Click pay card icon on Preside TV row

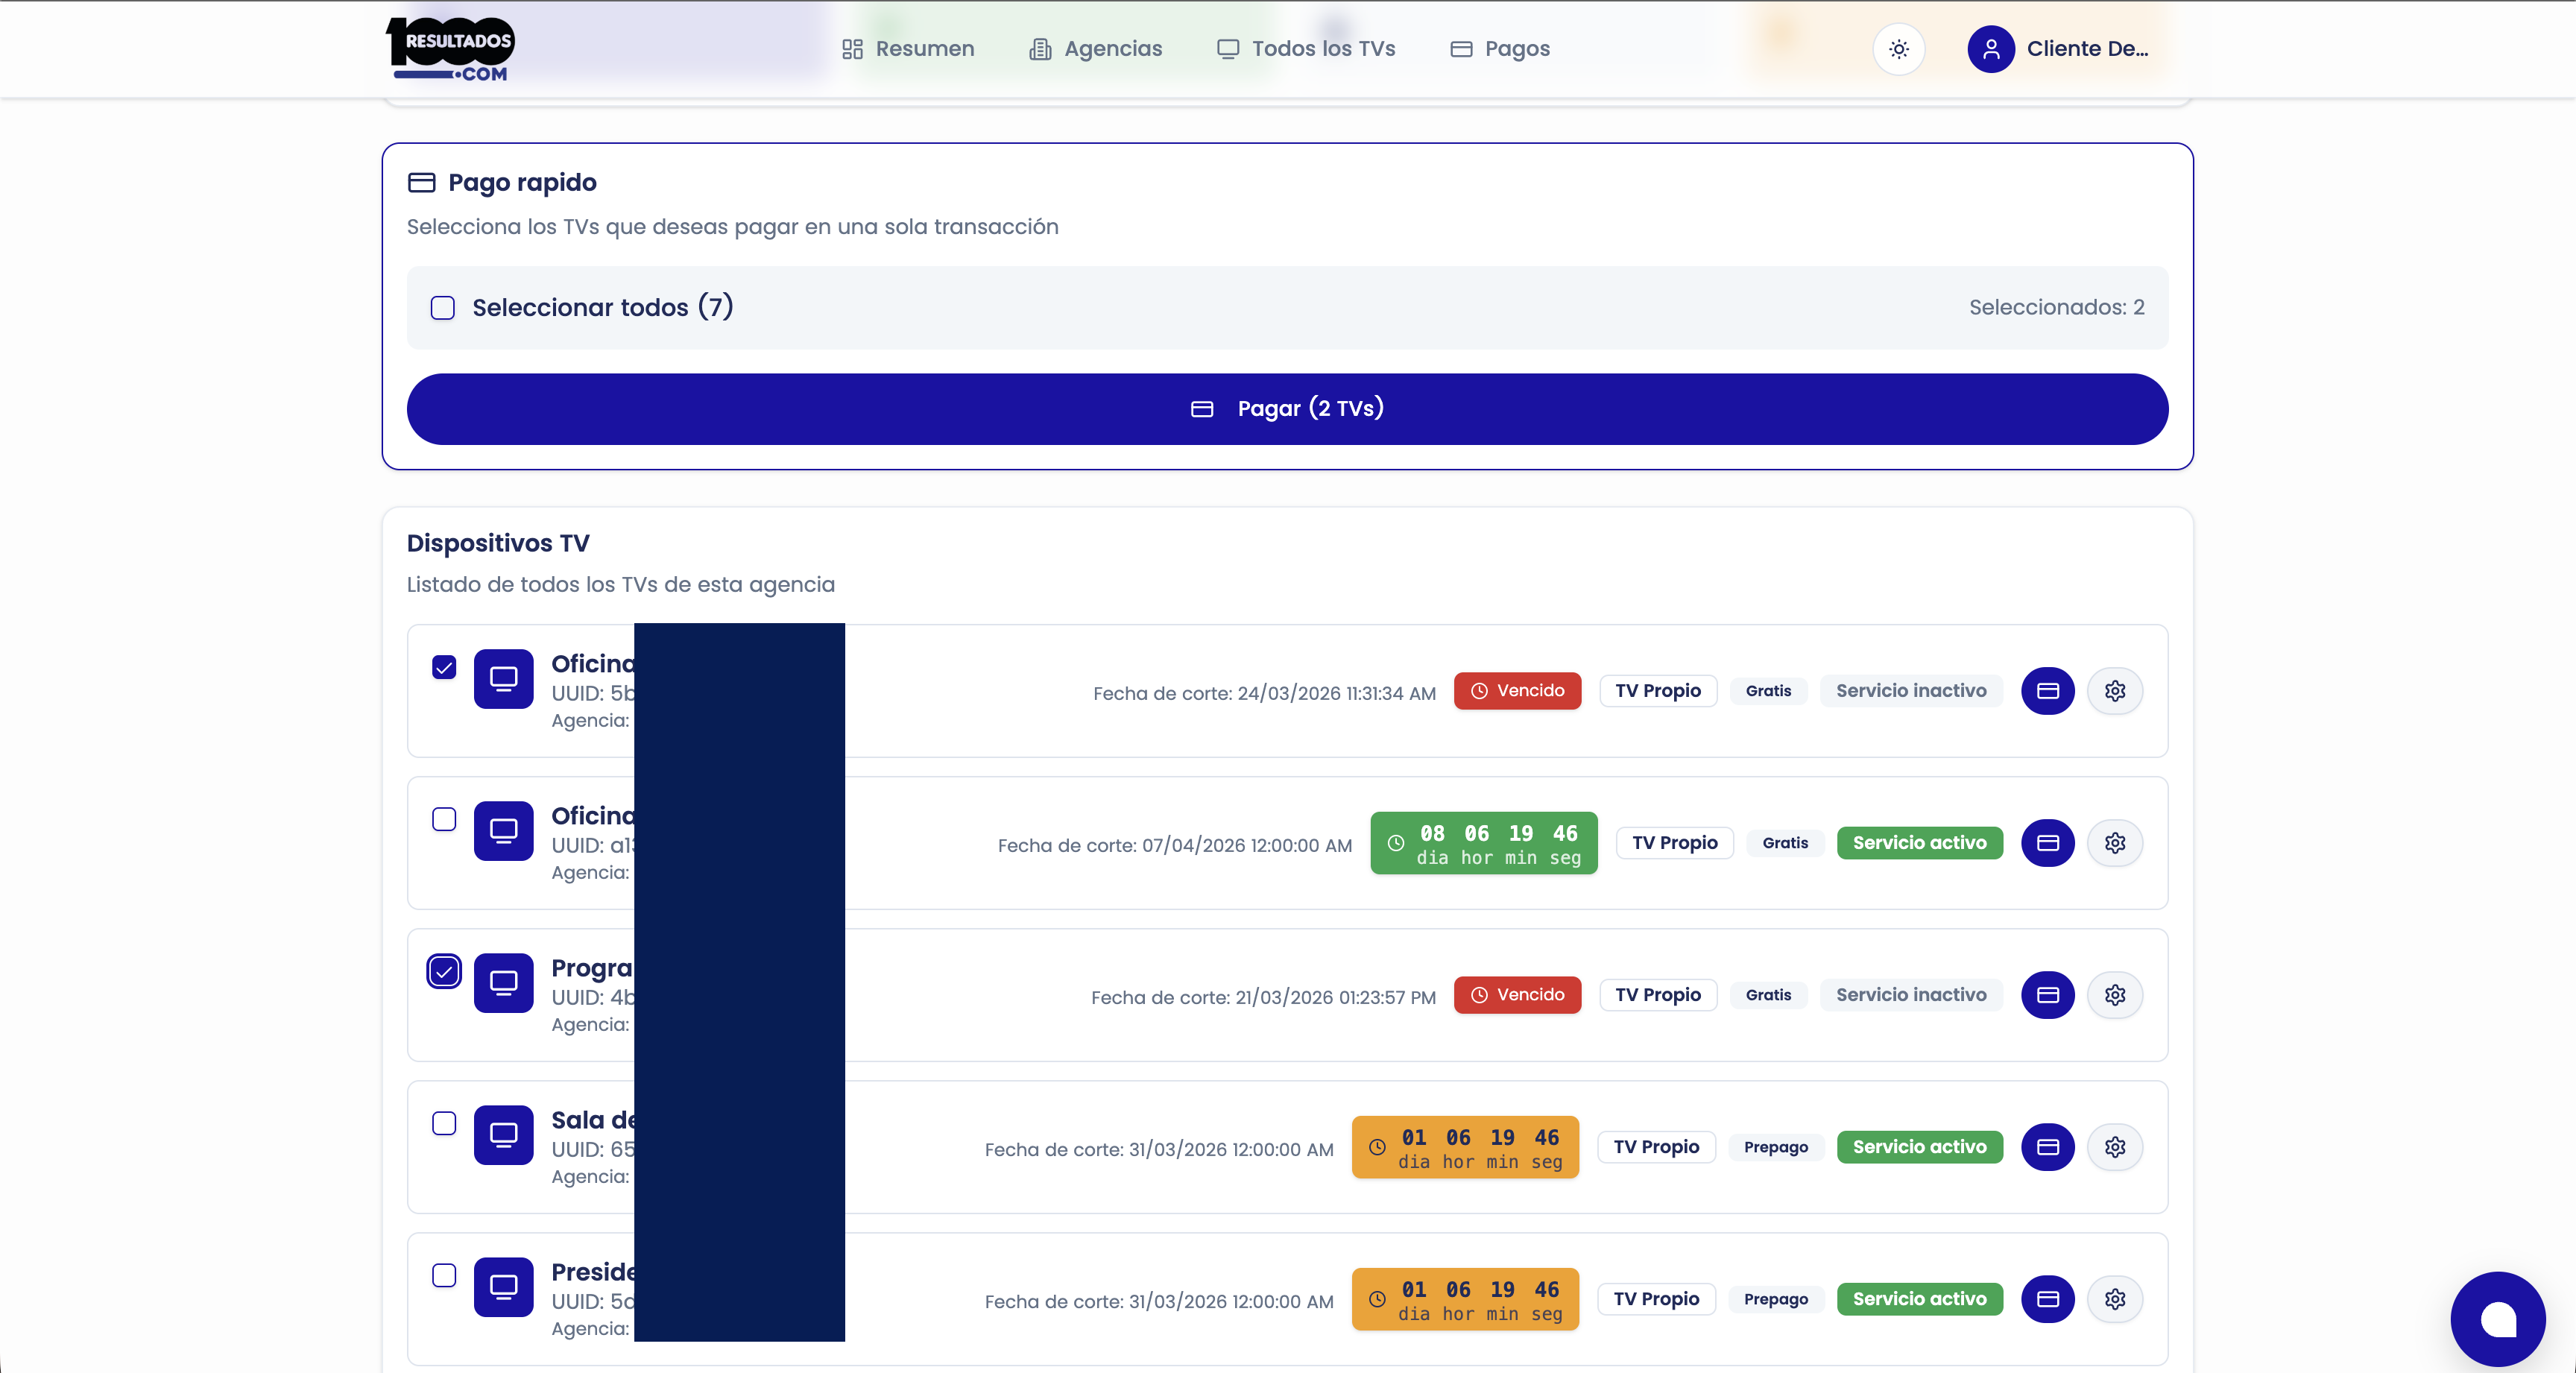2047,1299
